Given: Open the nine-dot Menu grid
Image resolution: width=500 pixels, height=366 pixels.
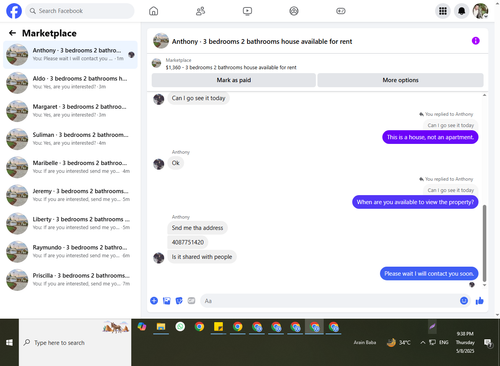Looking at the screenshot, I should 443,11.
